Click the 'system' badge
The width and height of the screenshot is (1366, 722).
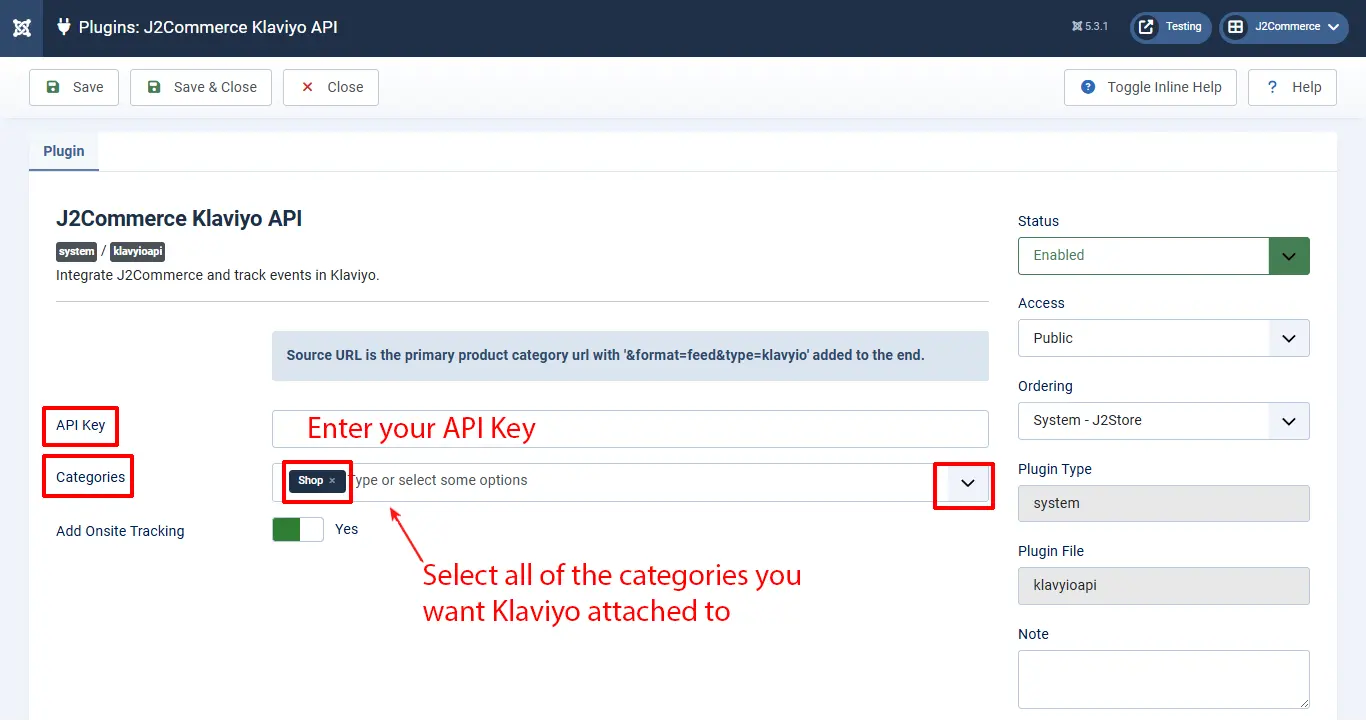[x=77, y=252]
